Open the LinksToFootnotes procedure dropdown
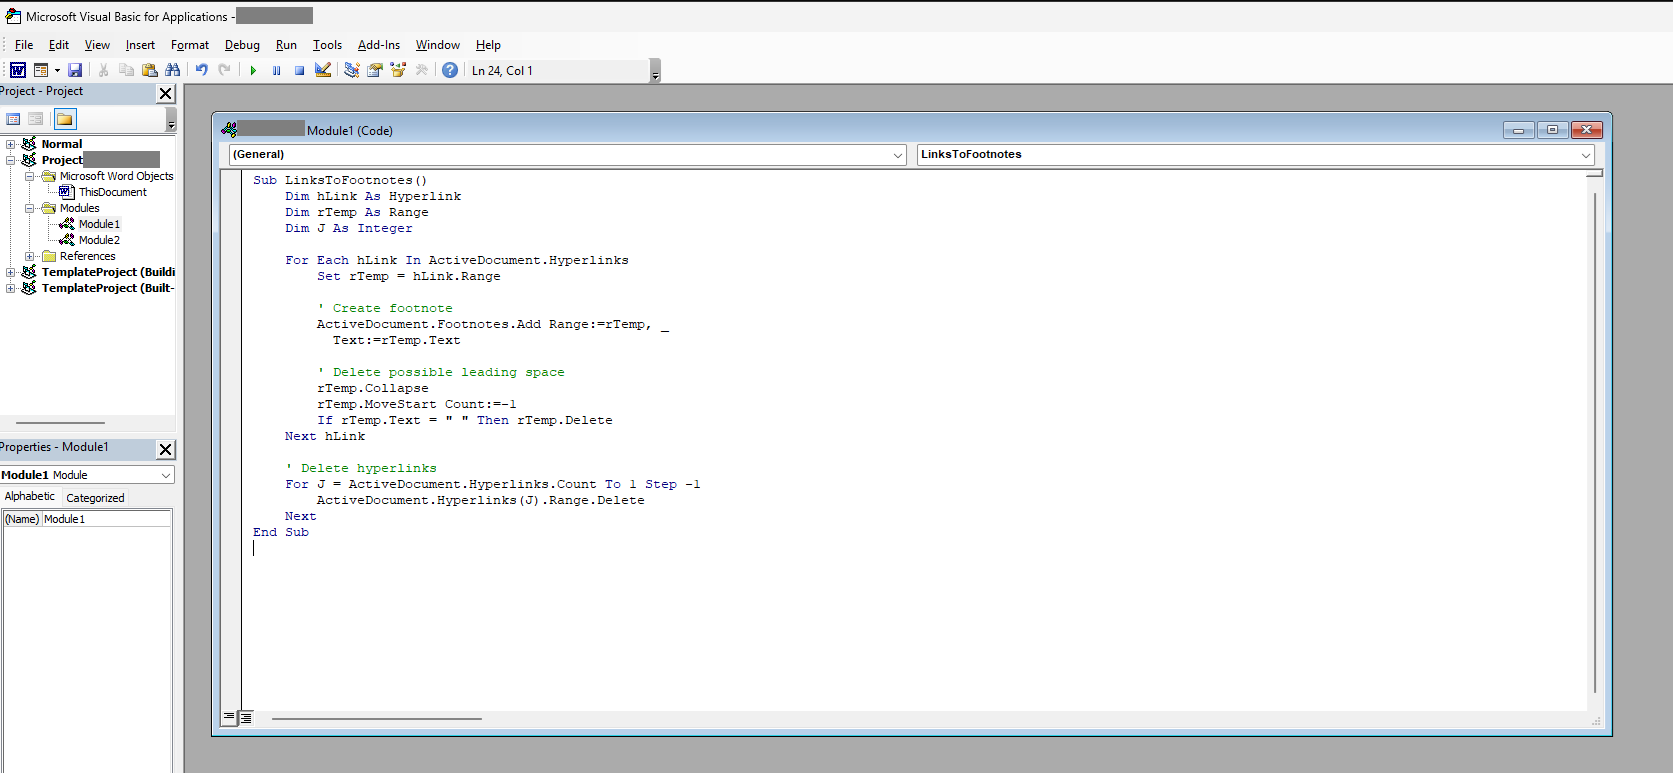 [x=1586, y=155]
